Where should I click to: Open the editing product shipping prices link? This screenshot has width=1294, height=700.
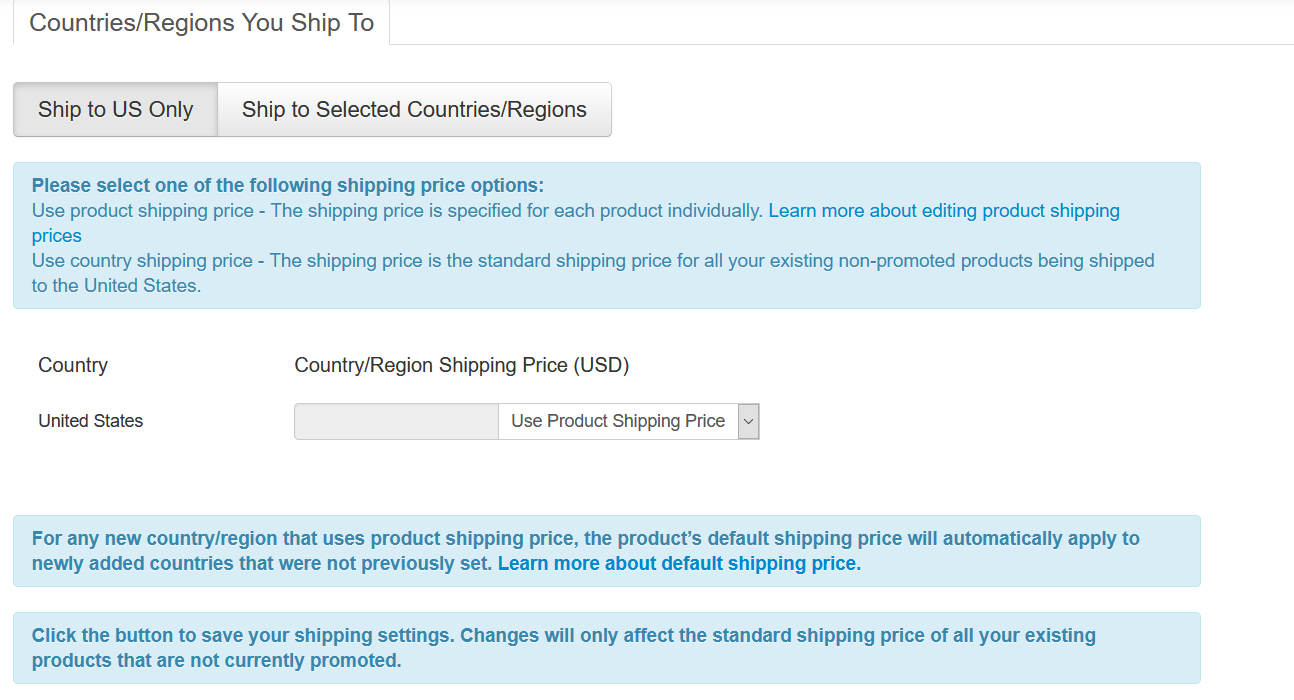click(x=944, y=210)
